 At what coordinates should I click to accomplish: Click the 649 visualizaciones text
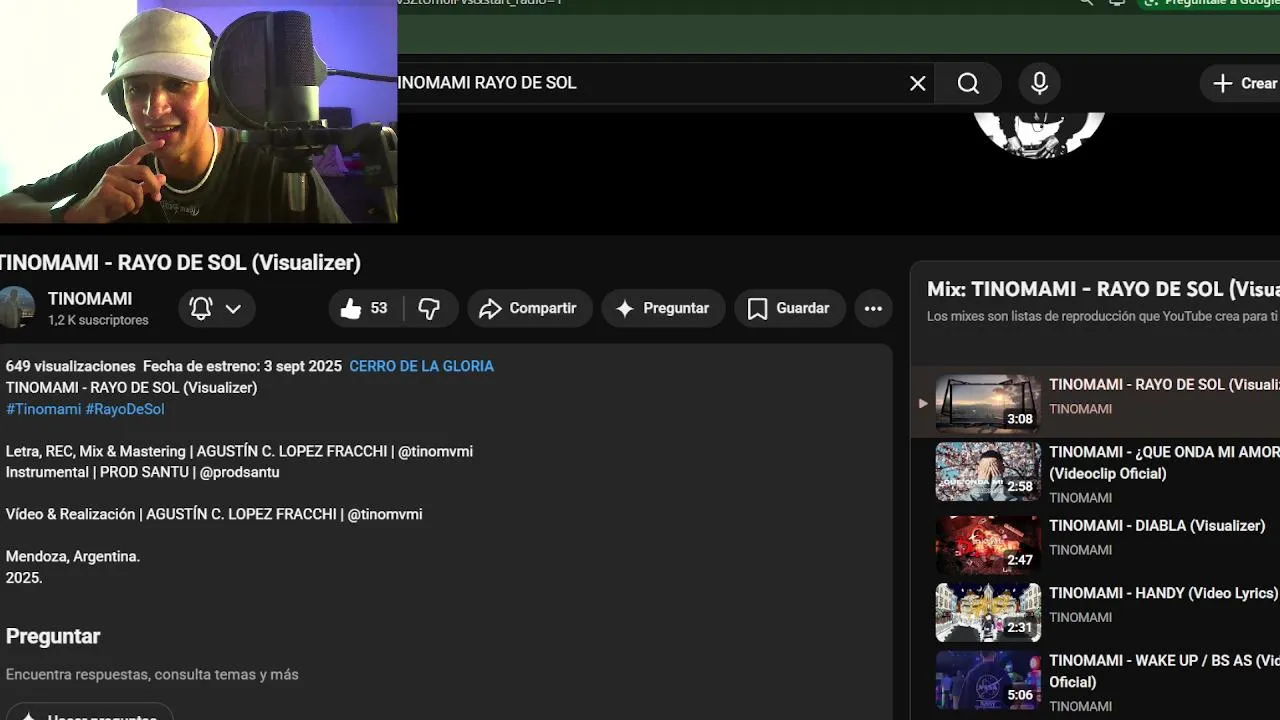70,366
